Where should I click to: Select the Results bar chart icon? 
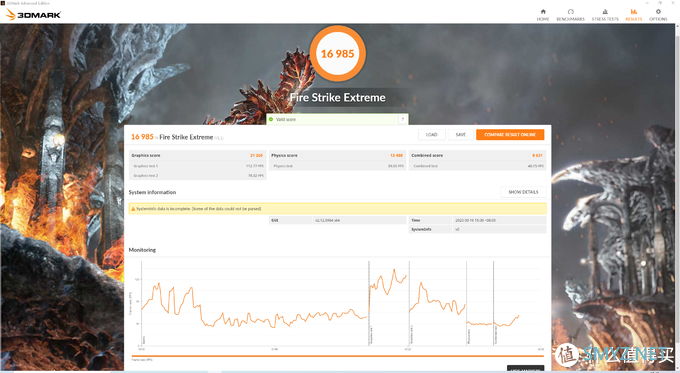pyautogui.click(x=634, y=12)
